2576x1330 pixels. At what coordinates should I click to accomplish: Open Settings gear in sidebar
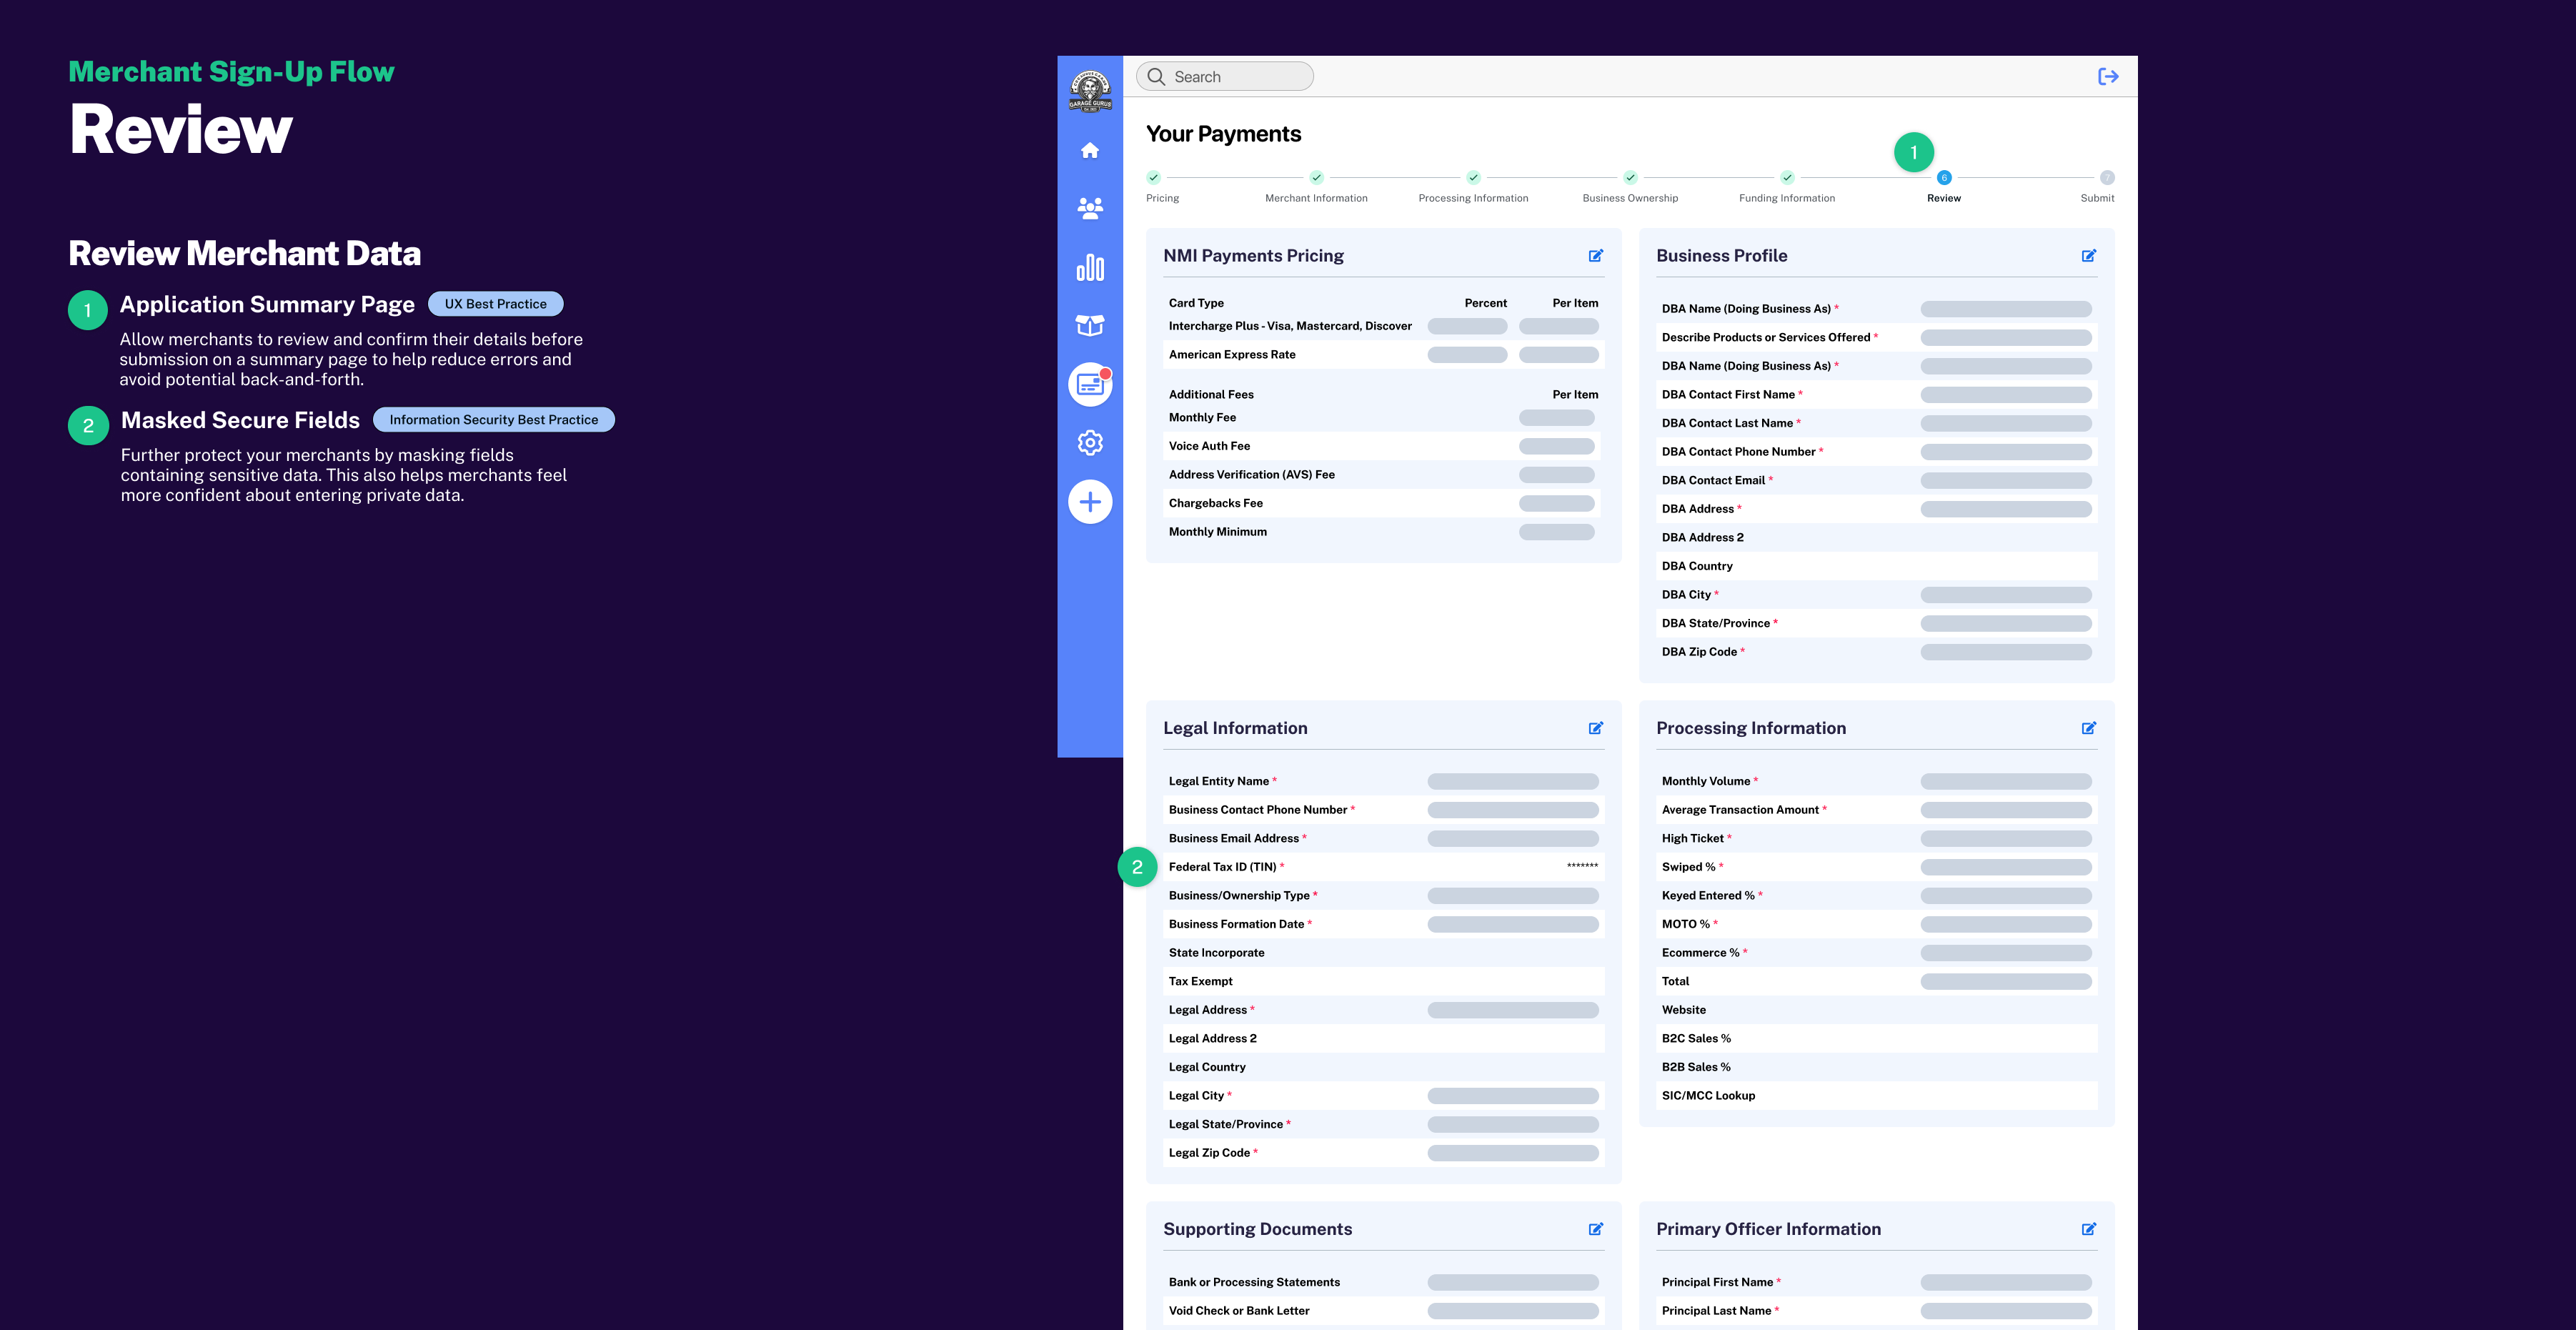pos(1090,443)
